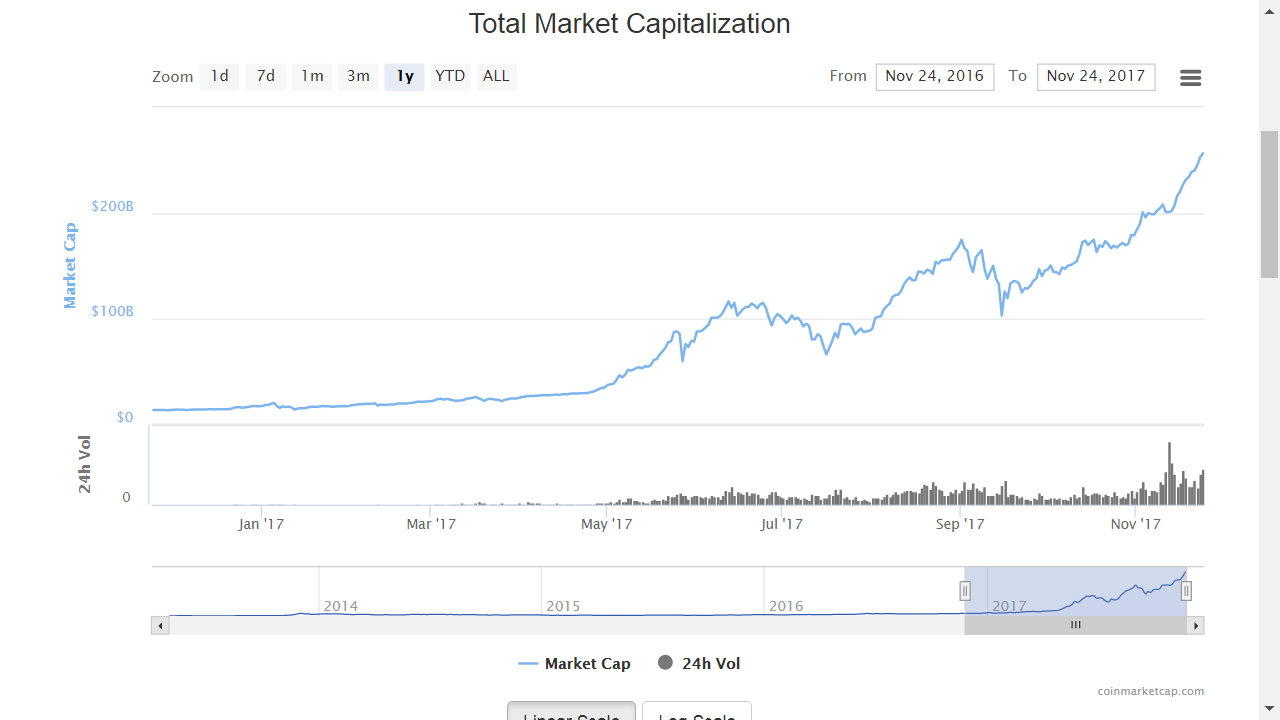Choose the 3m zoom option
The width and height of the screenshot is (1280, 720).
(358, 77)
